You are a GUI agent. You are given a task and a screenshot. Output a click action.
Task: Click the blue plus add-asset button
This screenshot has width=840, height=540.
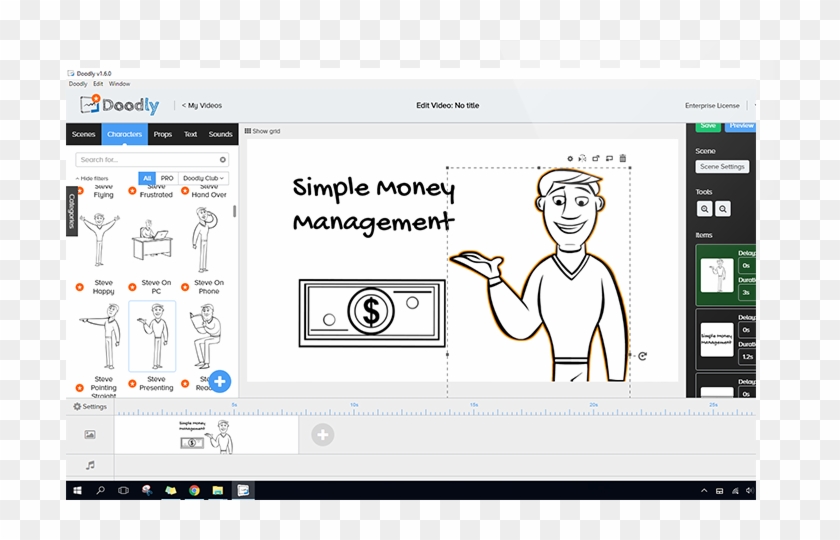[220, 381]
